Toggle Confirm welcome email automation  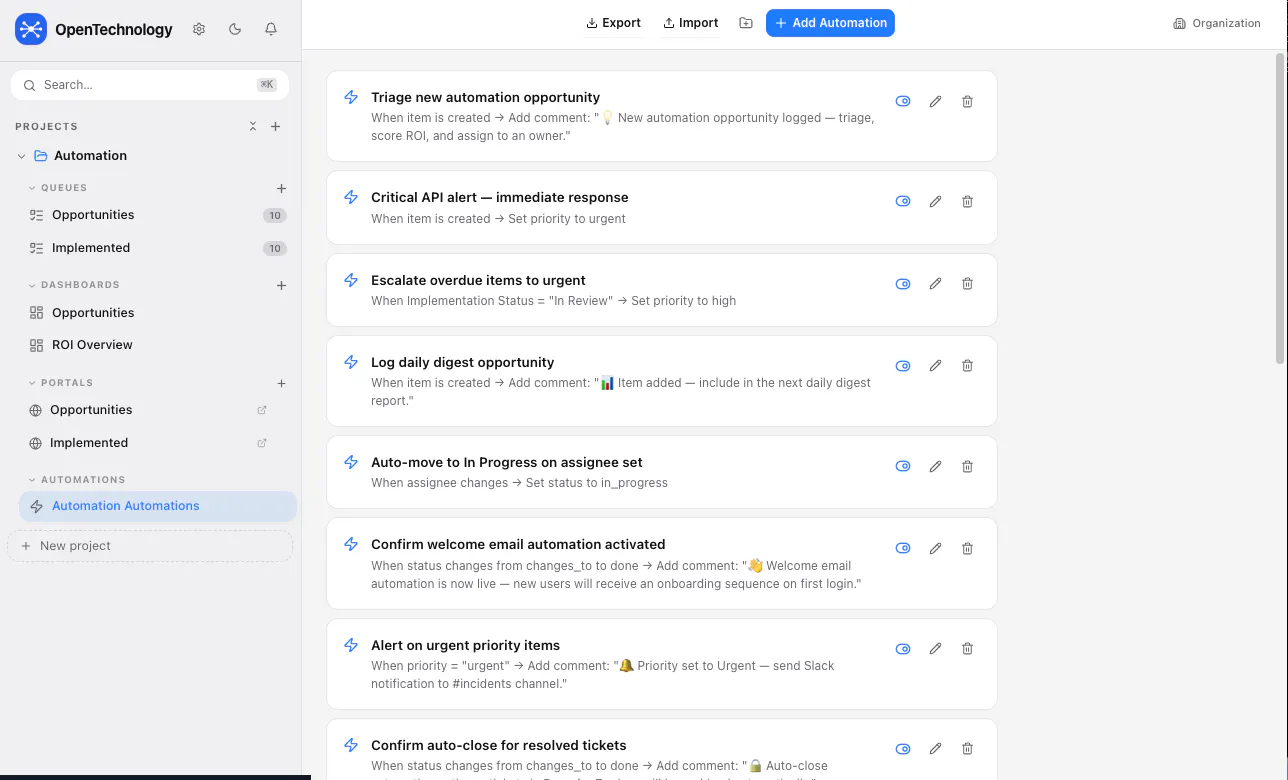click(903, 548)
